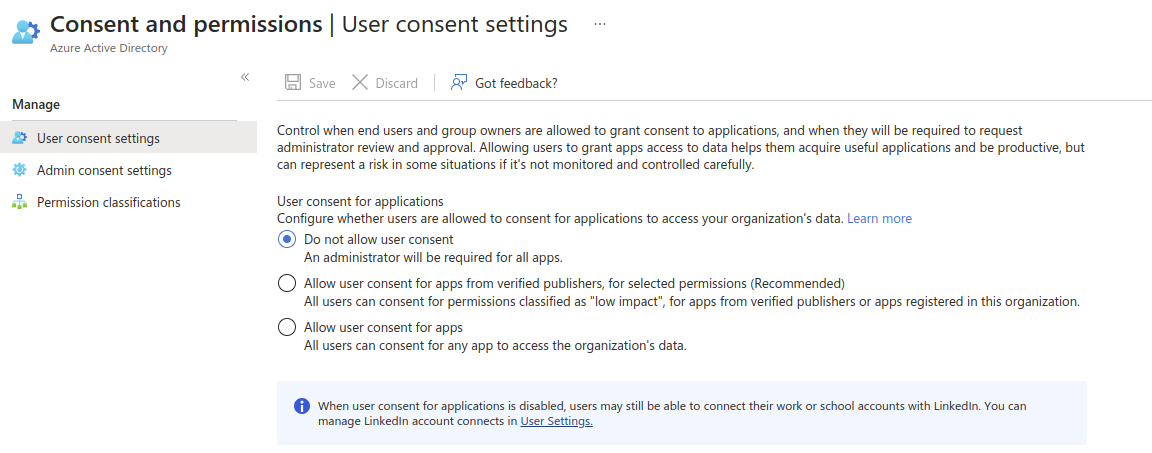Select Do not allow user consent

pyautogui.click(x=287, y=239)
